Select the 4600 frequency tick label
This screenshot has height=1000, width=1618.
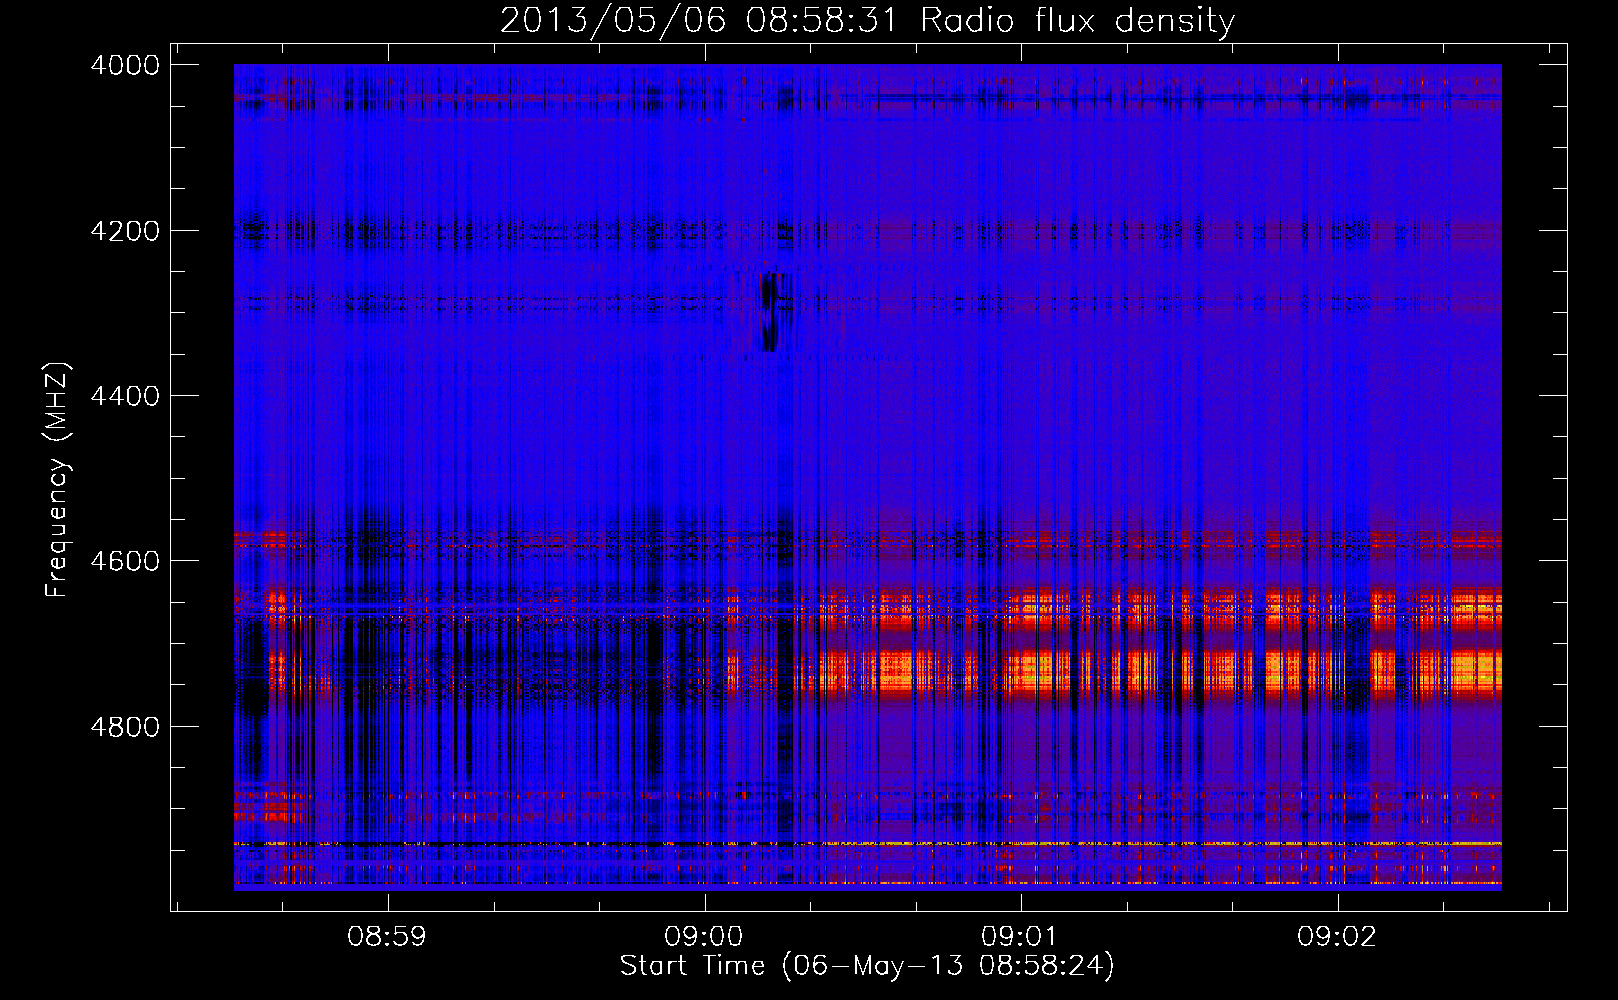(x=125, y=561)
